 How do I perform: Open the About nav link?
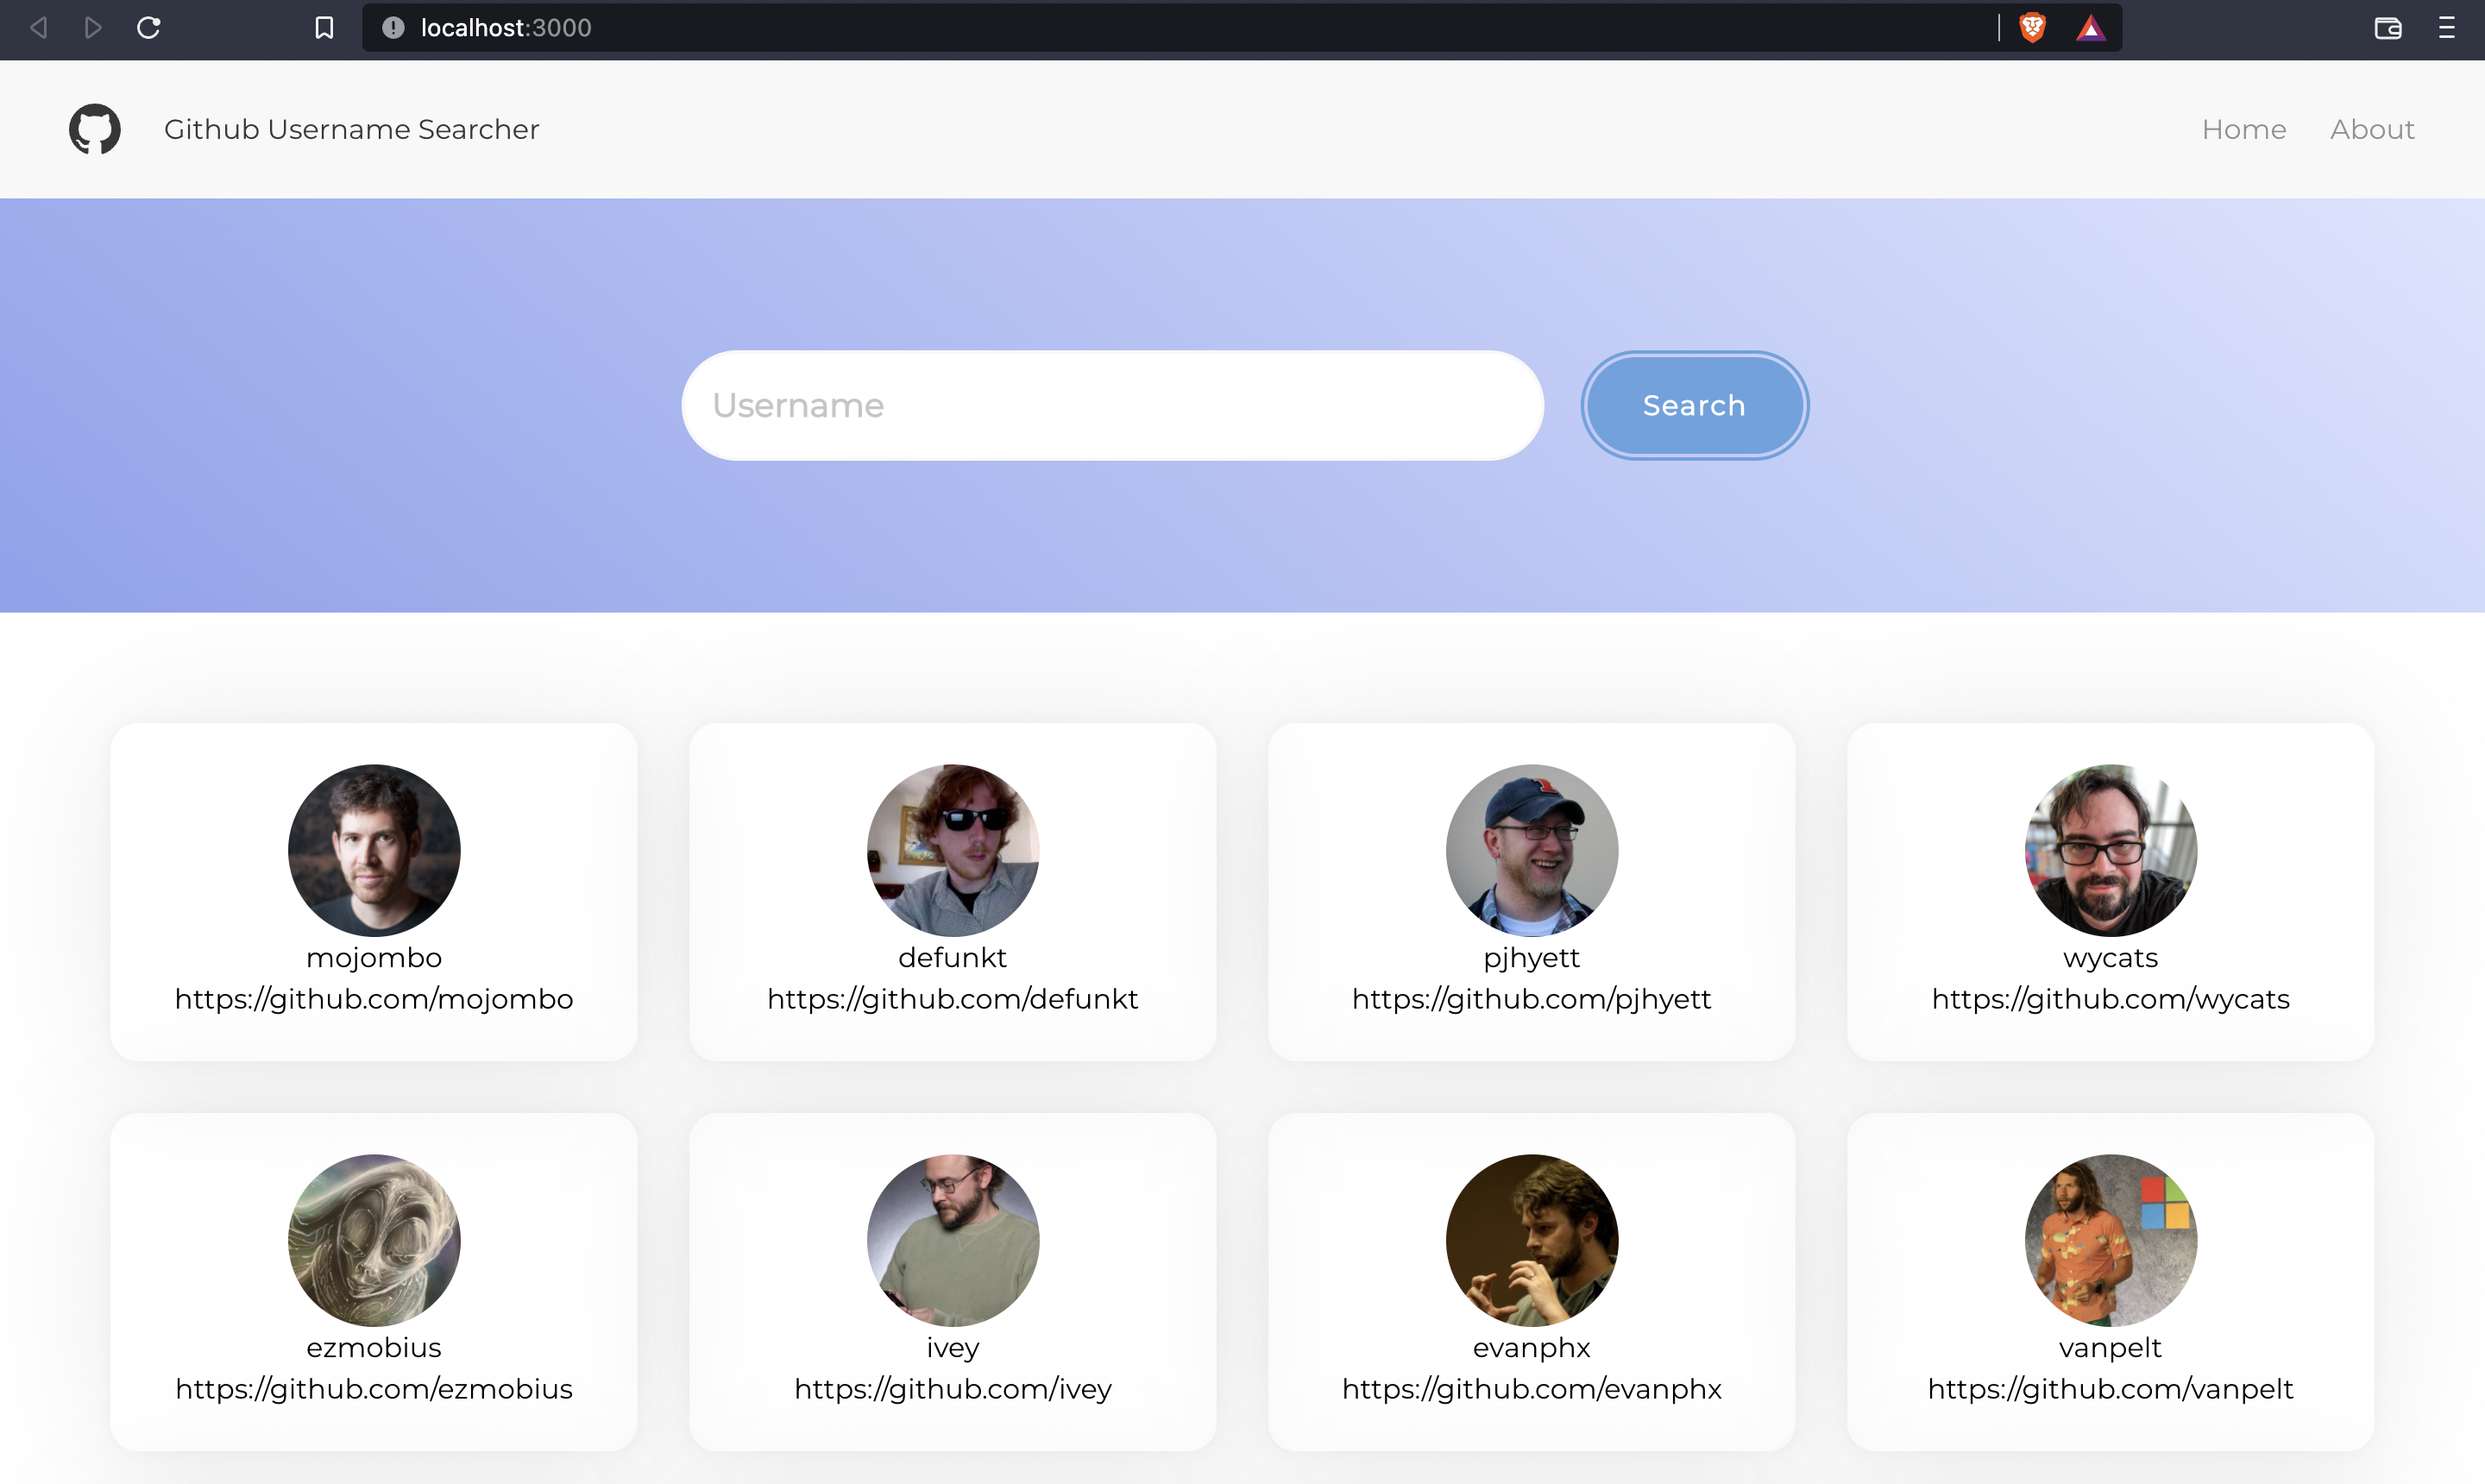pos(2372,129)
